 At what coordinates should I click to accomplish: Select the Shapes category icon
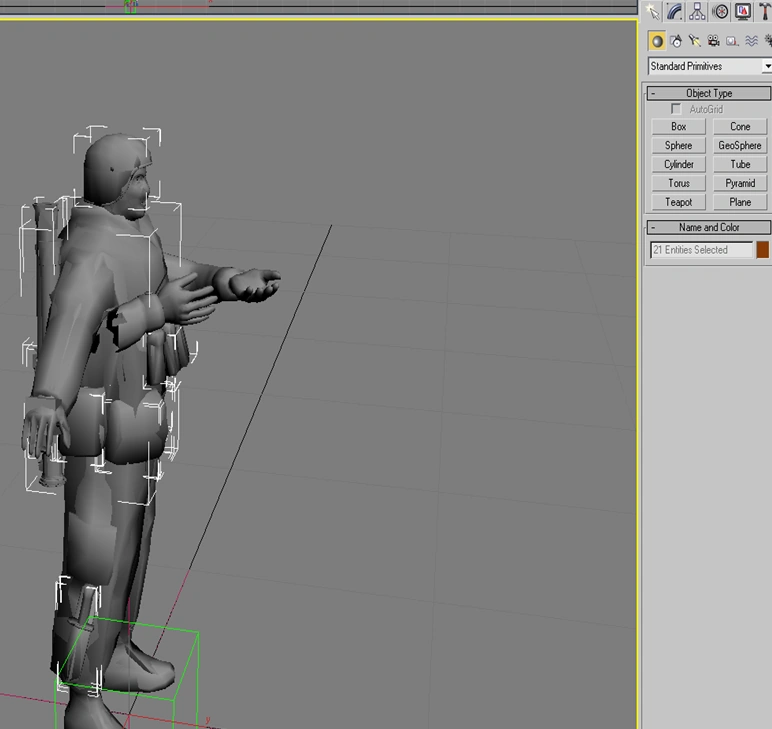pos(676,41)
